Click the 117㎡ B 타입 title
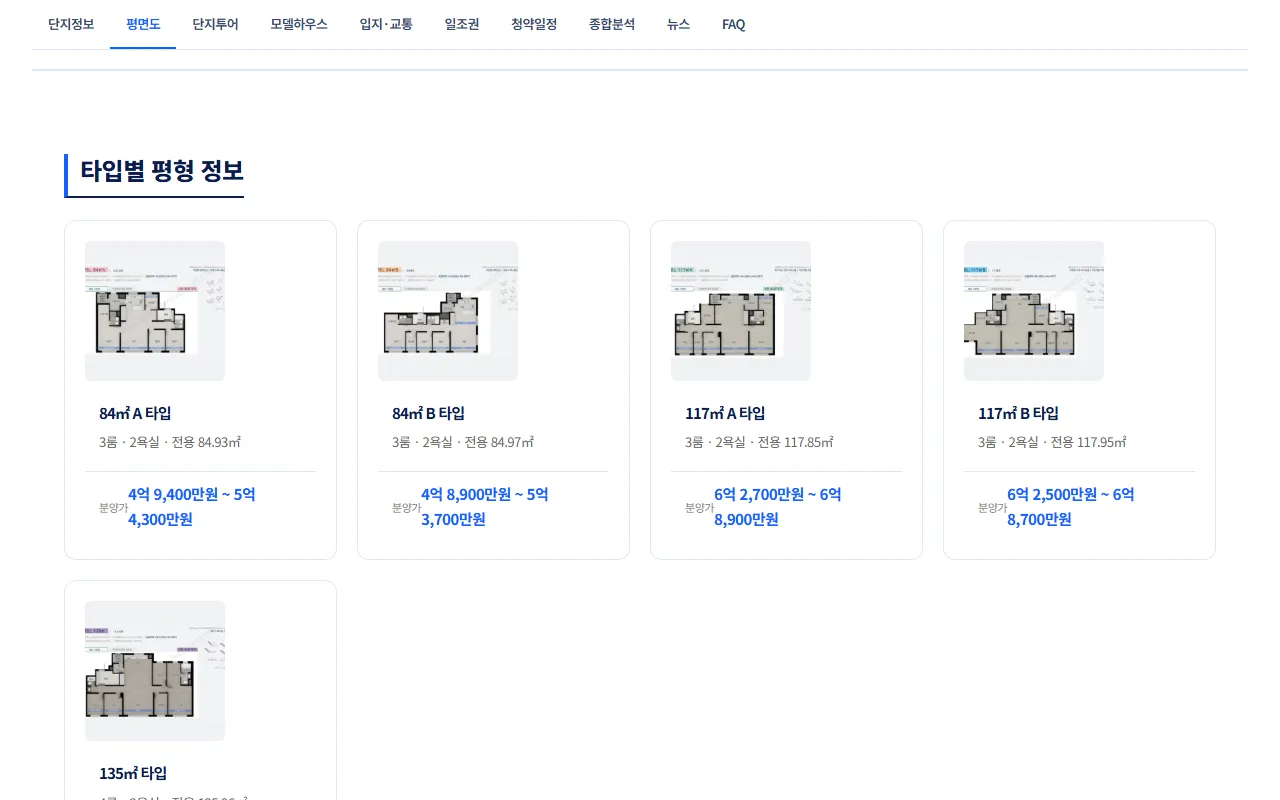This screenshot has width=1280, height=800. pos(1018,413)
